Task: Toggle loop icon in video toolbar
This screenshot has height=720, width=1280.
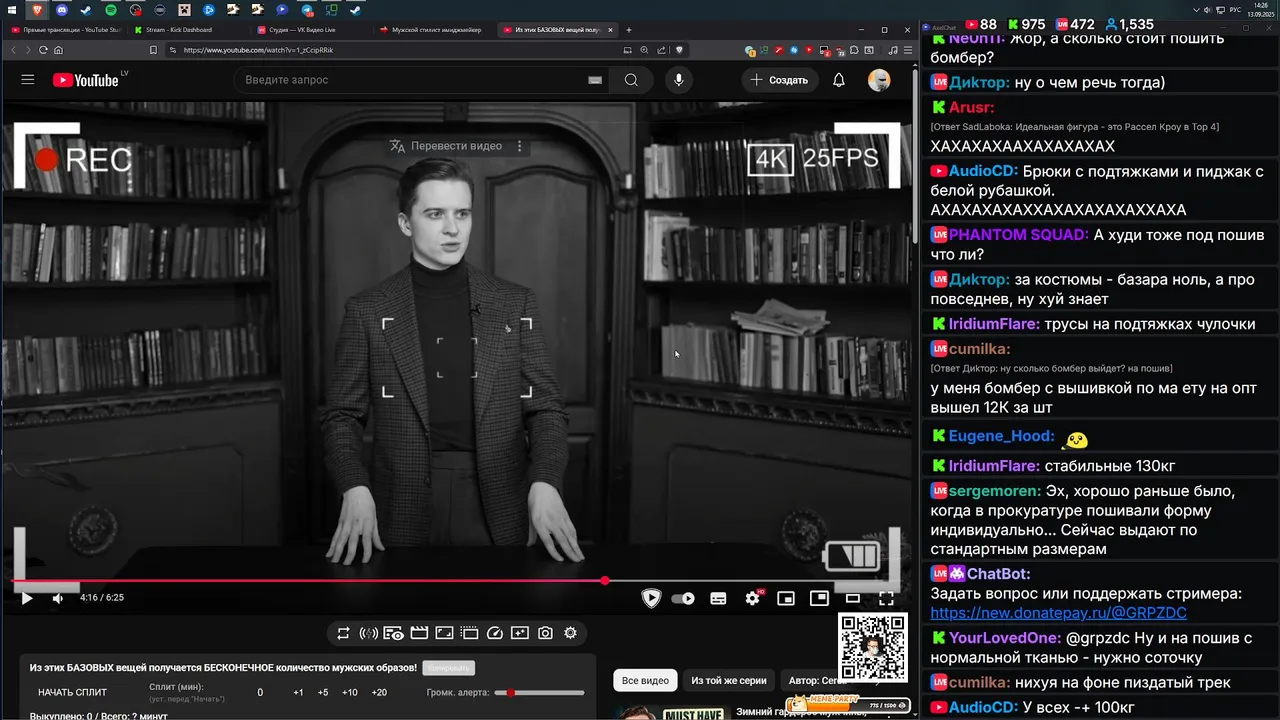Action: pos(343,633)
